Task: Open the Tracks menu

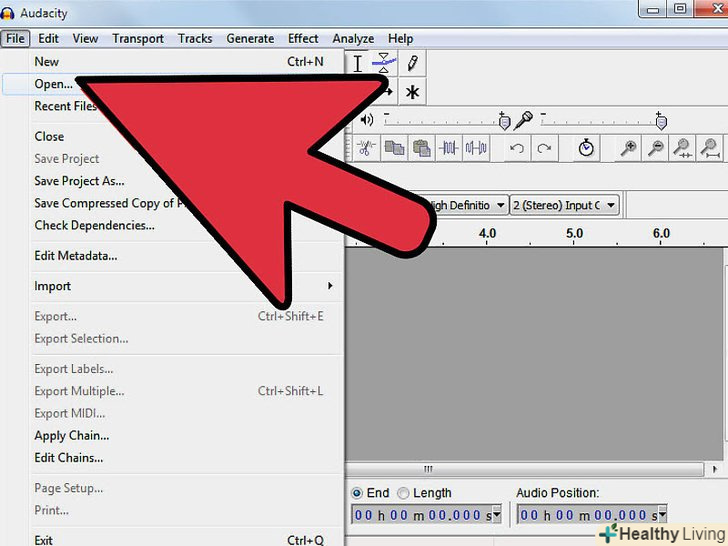Action: 195,39
